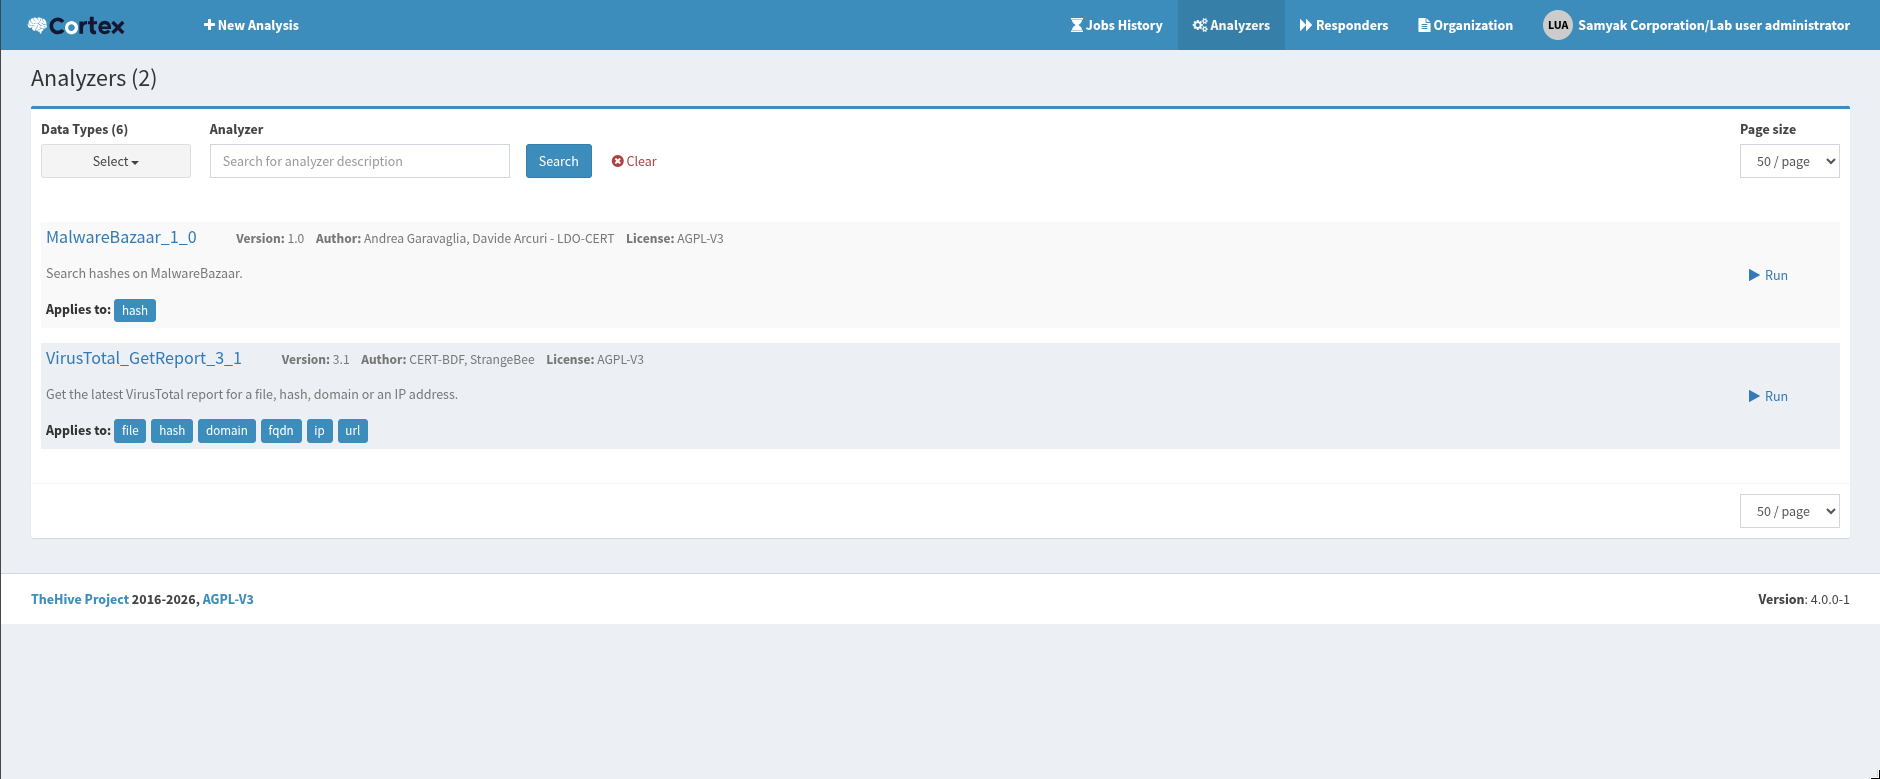Click the 'Analyzers (2)' page heading

(94, 78)
